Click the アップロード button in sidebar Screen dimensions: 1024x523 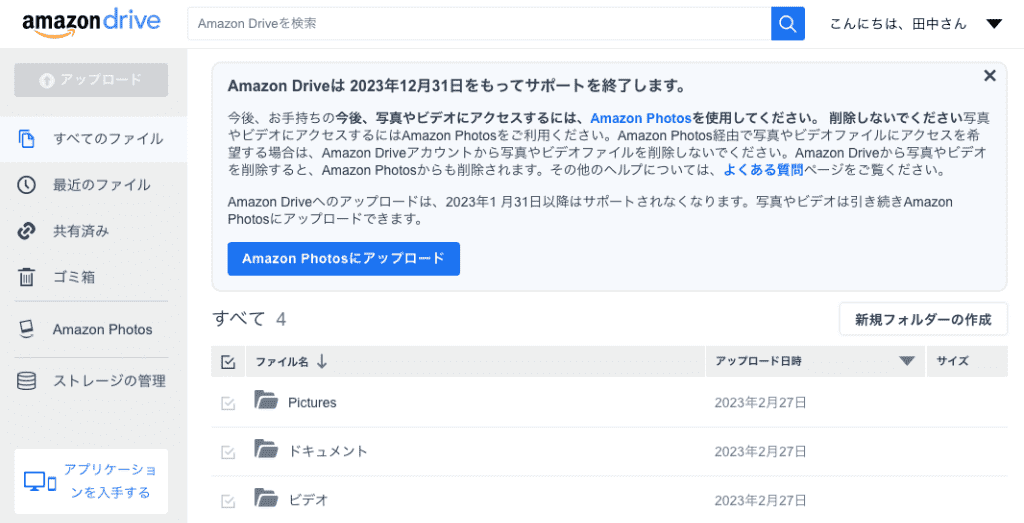click(91, 80)
